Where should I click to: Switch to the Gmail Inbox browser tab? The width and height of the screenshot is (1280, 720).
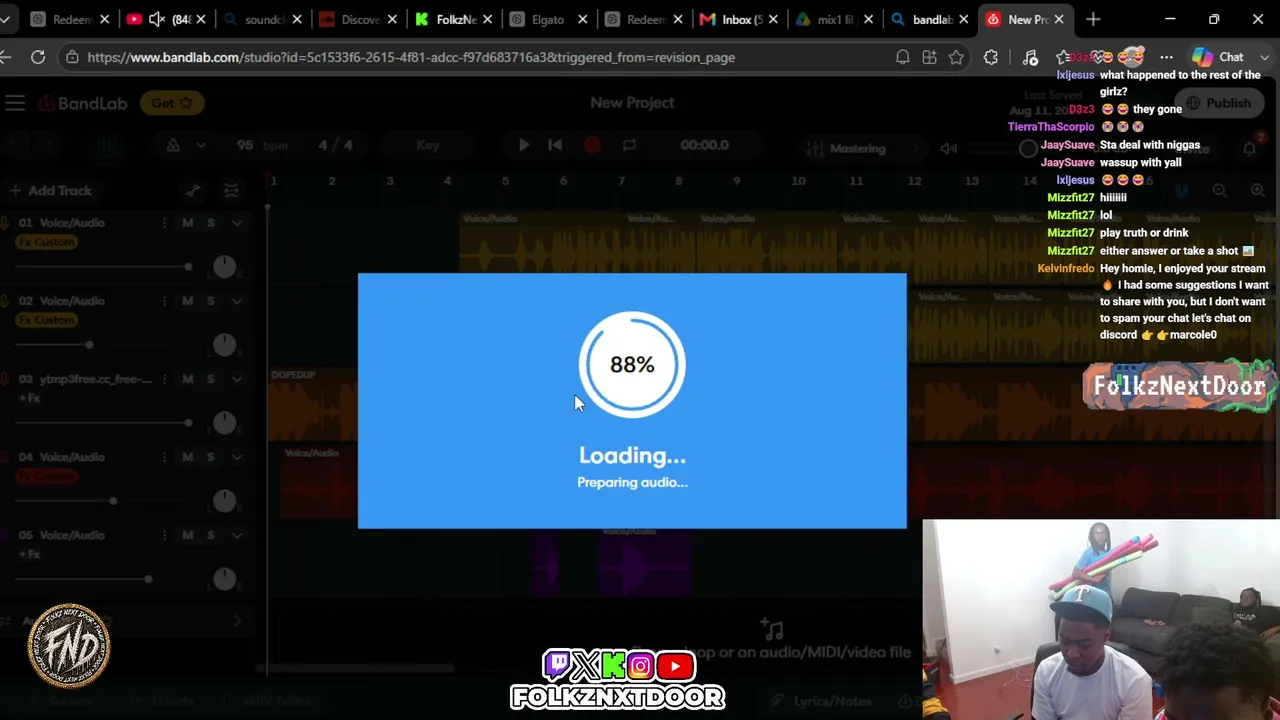coord(740,19)
